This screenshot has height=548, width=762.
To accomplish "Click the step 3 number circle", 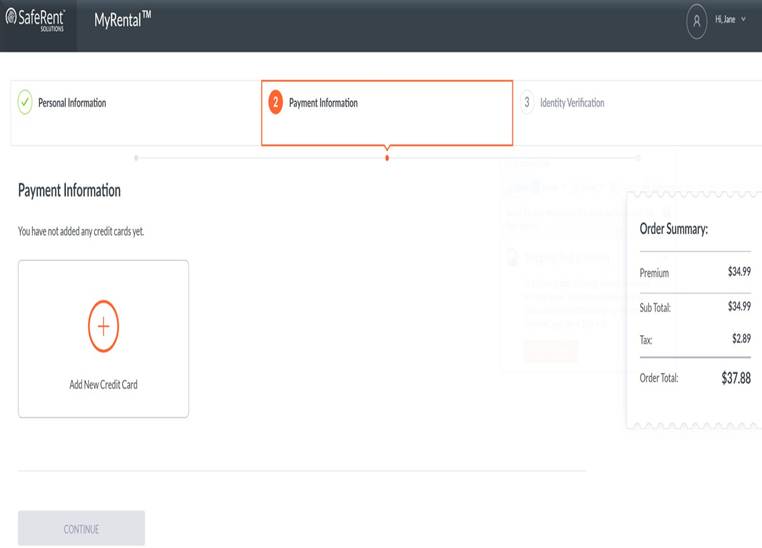I will 527,103.
